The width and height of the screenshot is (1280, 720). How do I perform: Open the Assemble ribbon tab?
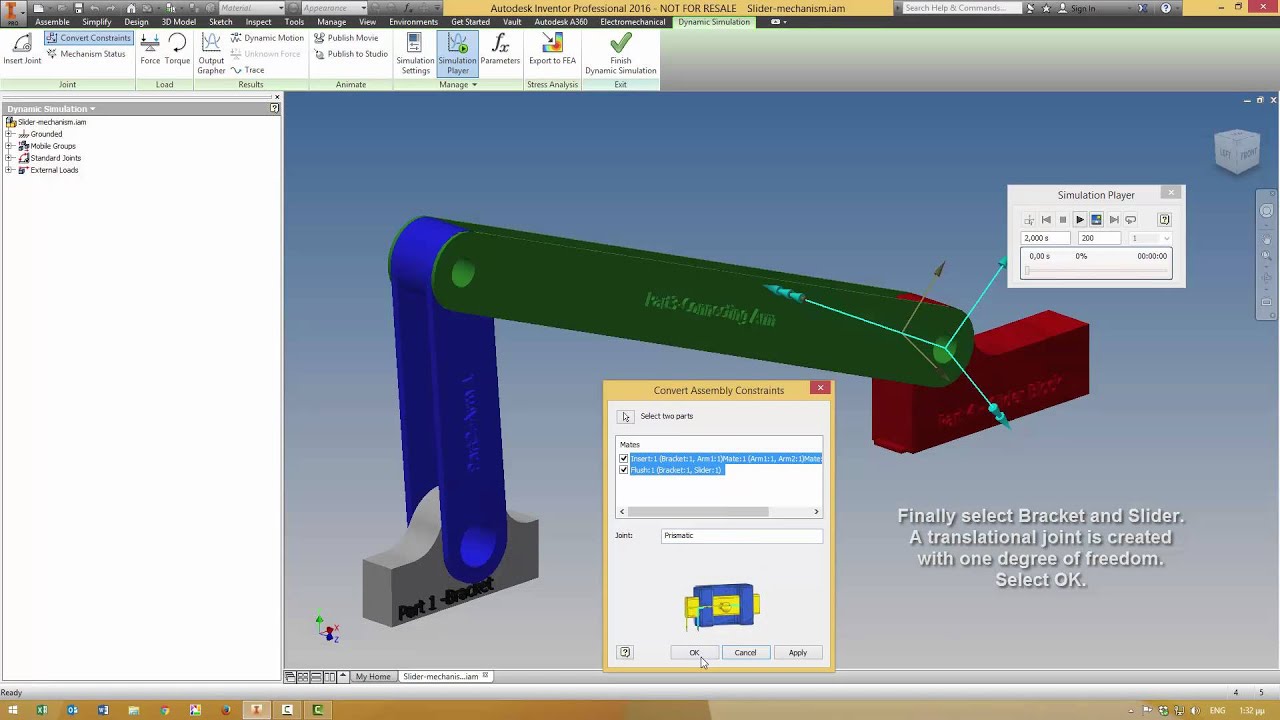pos(52,22)
